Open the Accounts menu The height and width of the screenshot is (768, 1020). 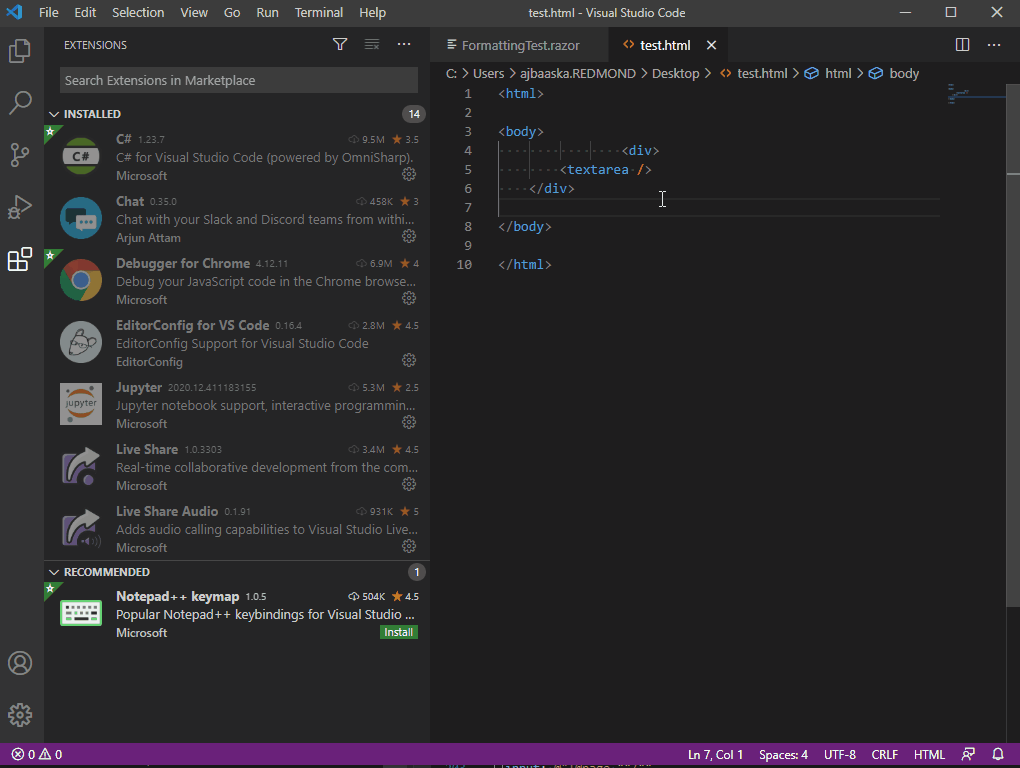click(21, 662)
